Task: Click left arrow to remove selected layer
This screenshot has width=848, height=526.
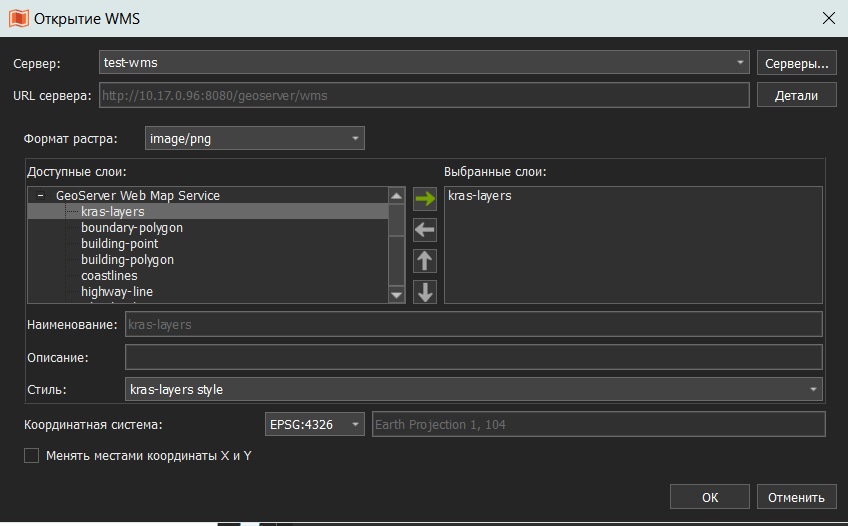Action: 425,230
